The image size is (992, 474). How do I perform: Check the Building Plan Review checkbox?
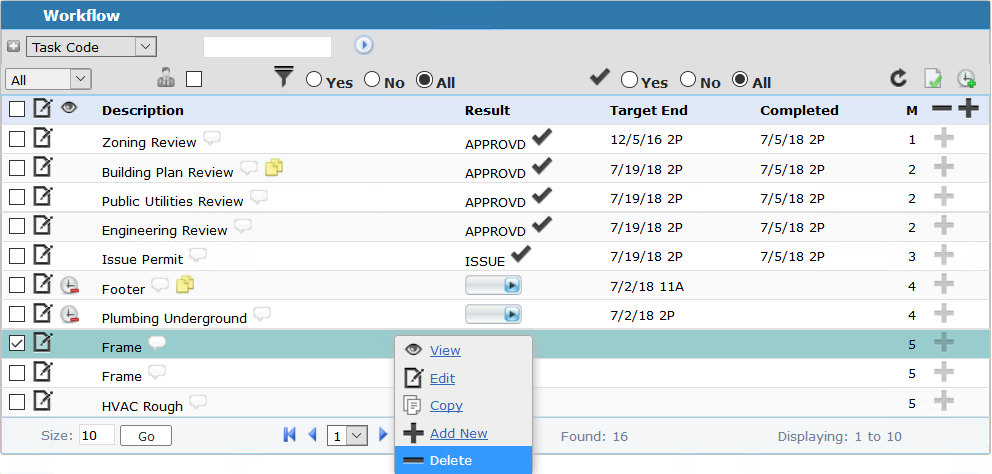coord(17,169)
